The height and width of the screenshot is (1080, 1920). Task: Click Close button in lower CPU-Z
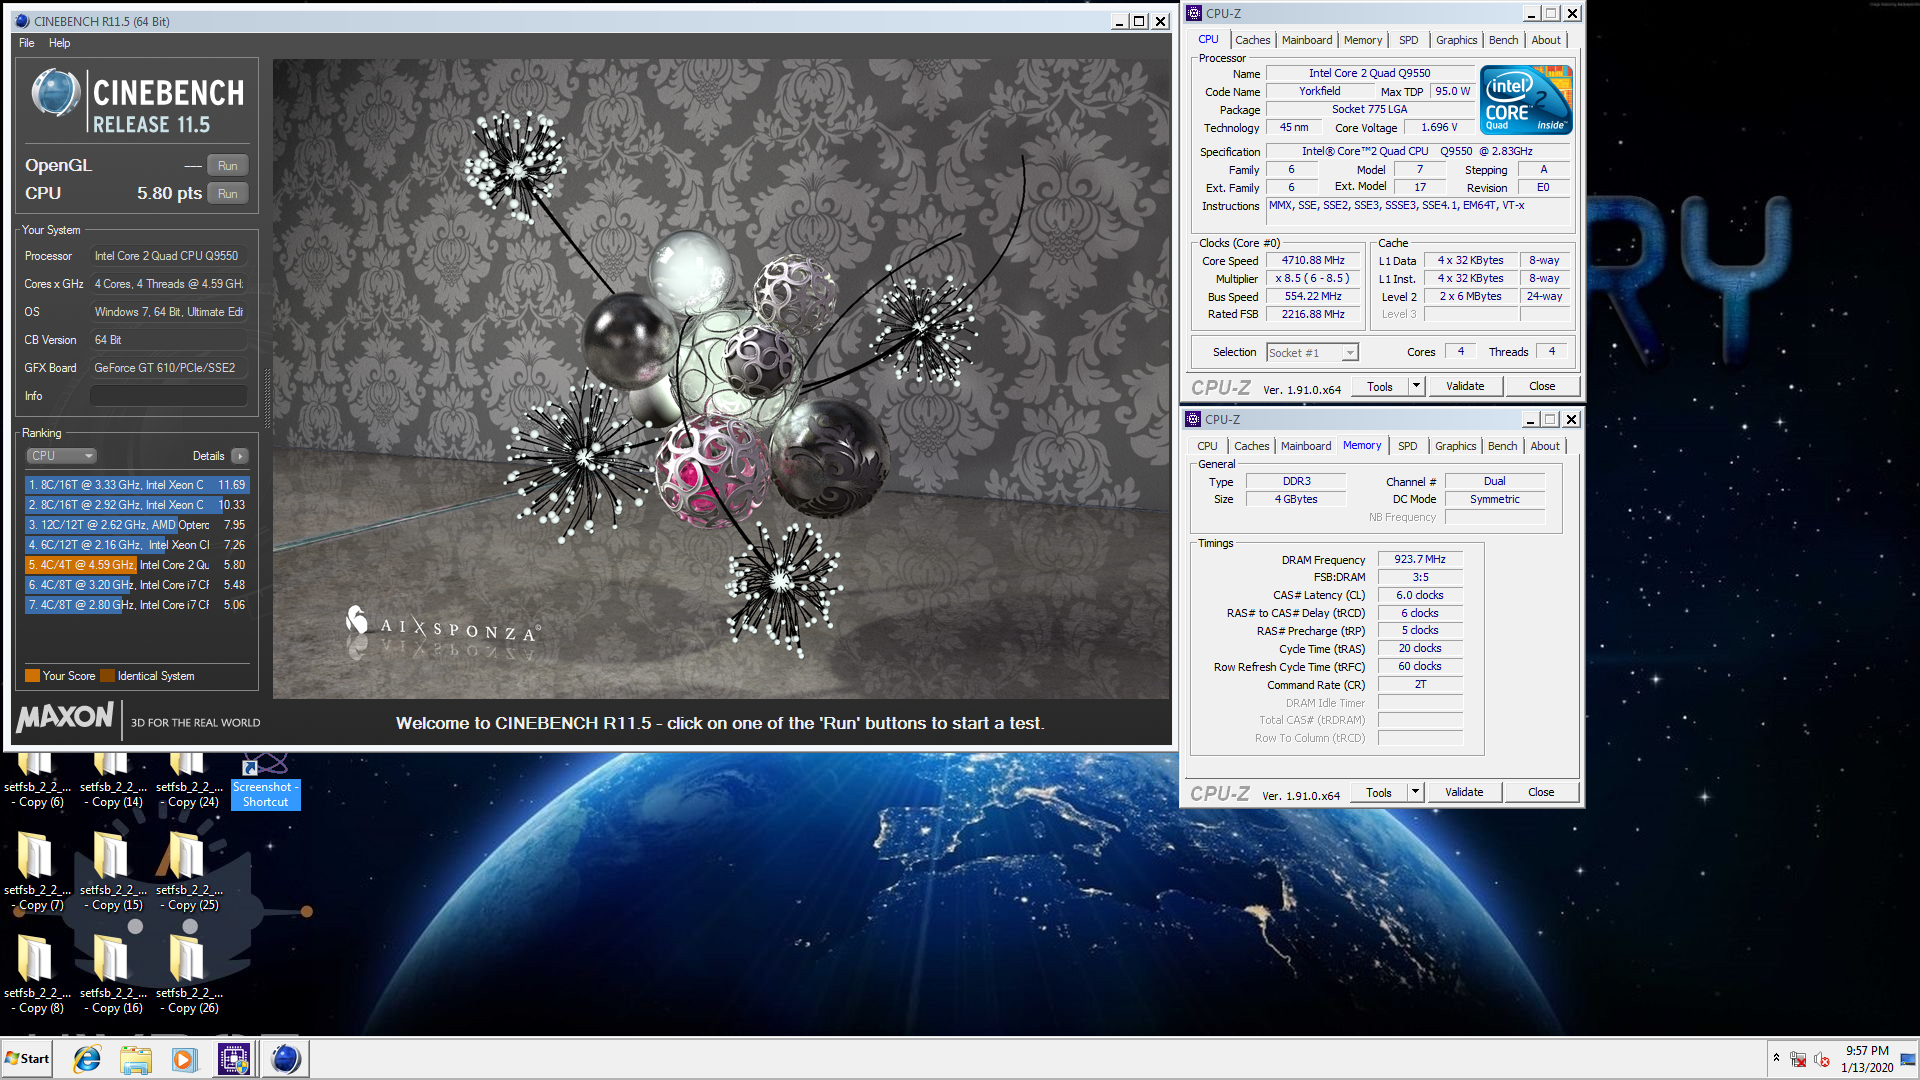pos(1541,793)
